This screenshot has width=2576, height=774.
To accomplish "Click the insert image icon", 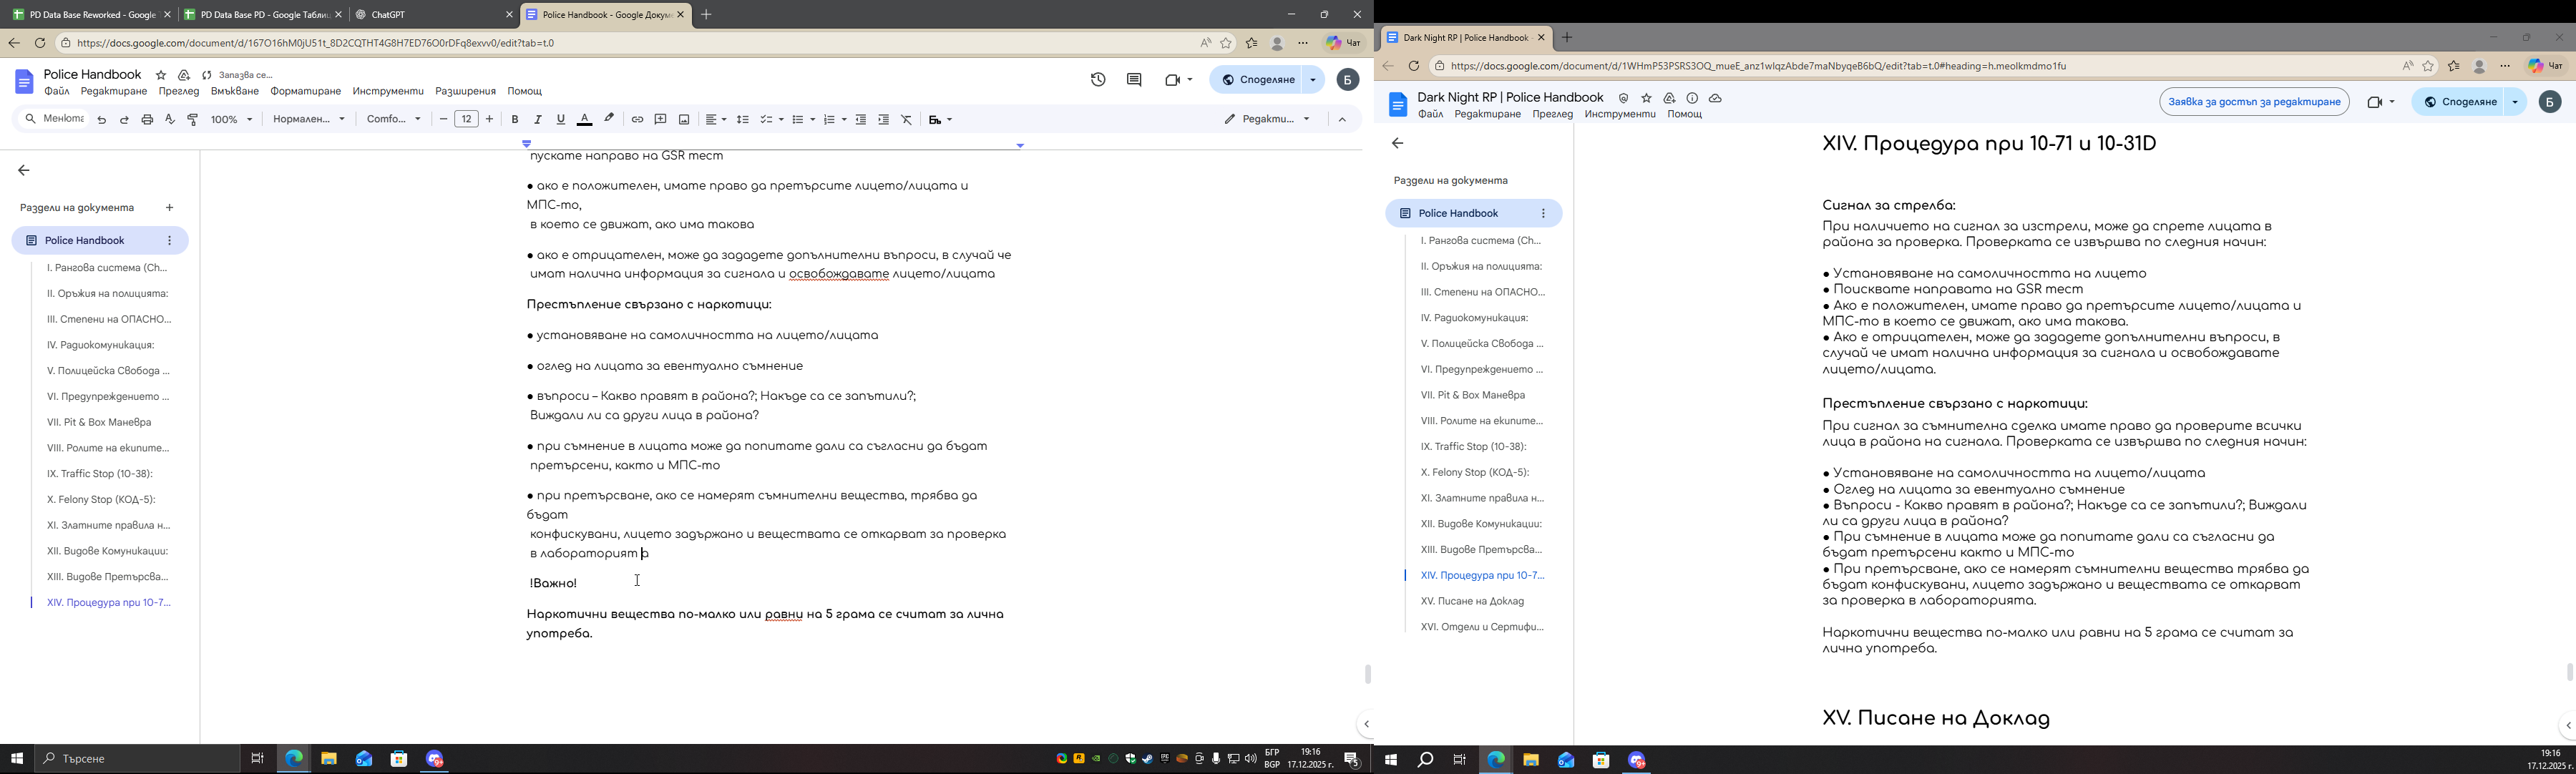I will [684, 120].
